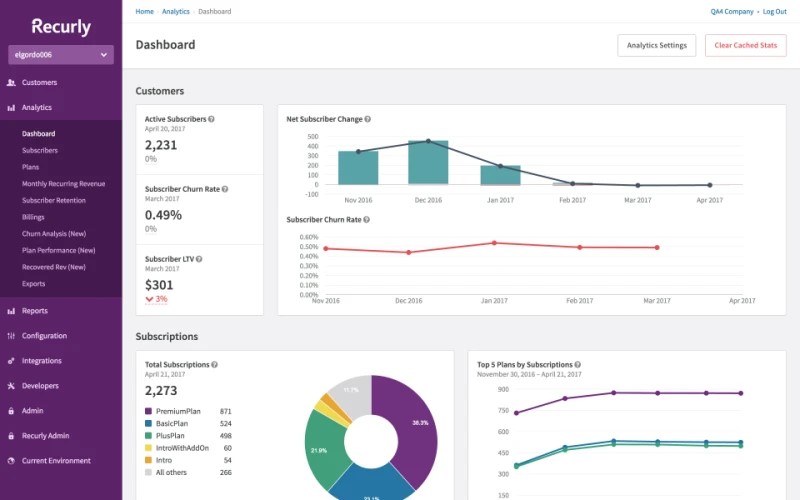Click the Recurly Admin lock icon
The image size is (800, 500).
coord(11,436)
